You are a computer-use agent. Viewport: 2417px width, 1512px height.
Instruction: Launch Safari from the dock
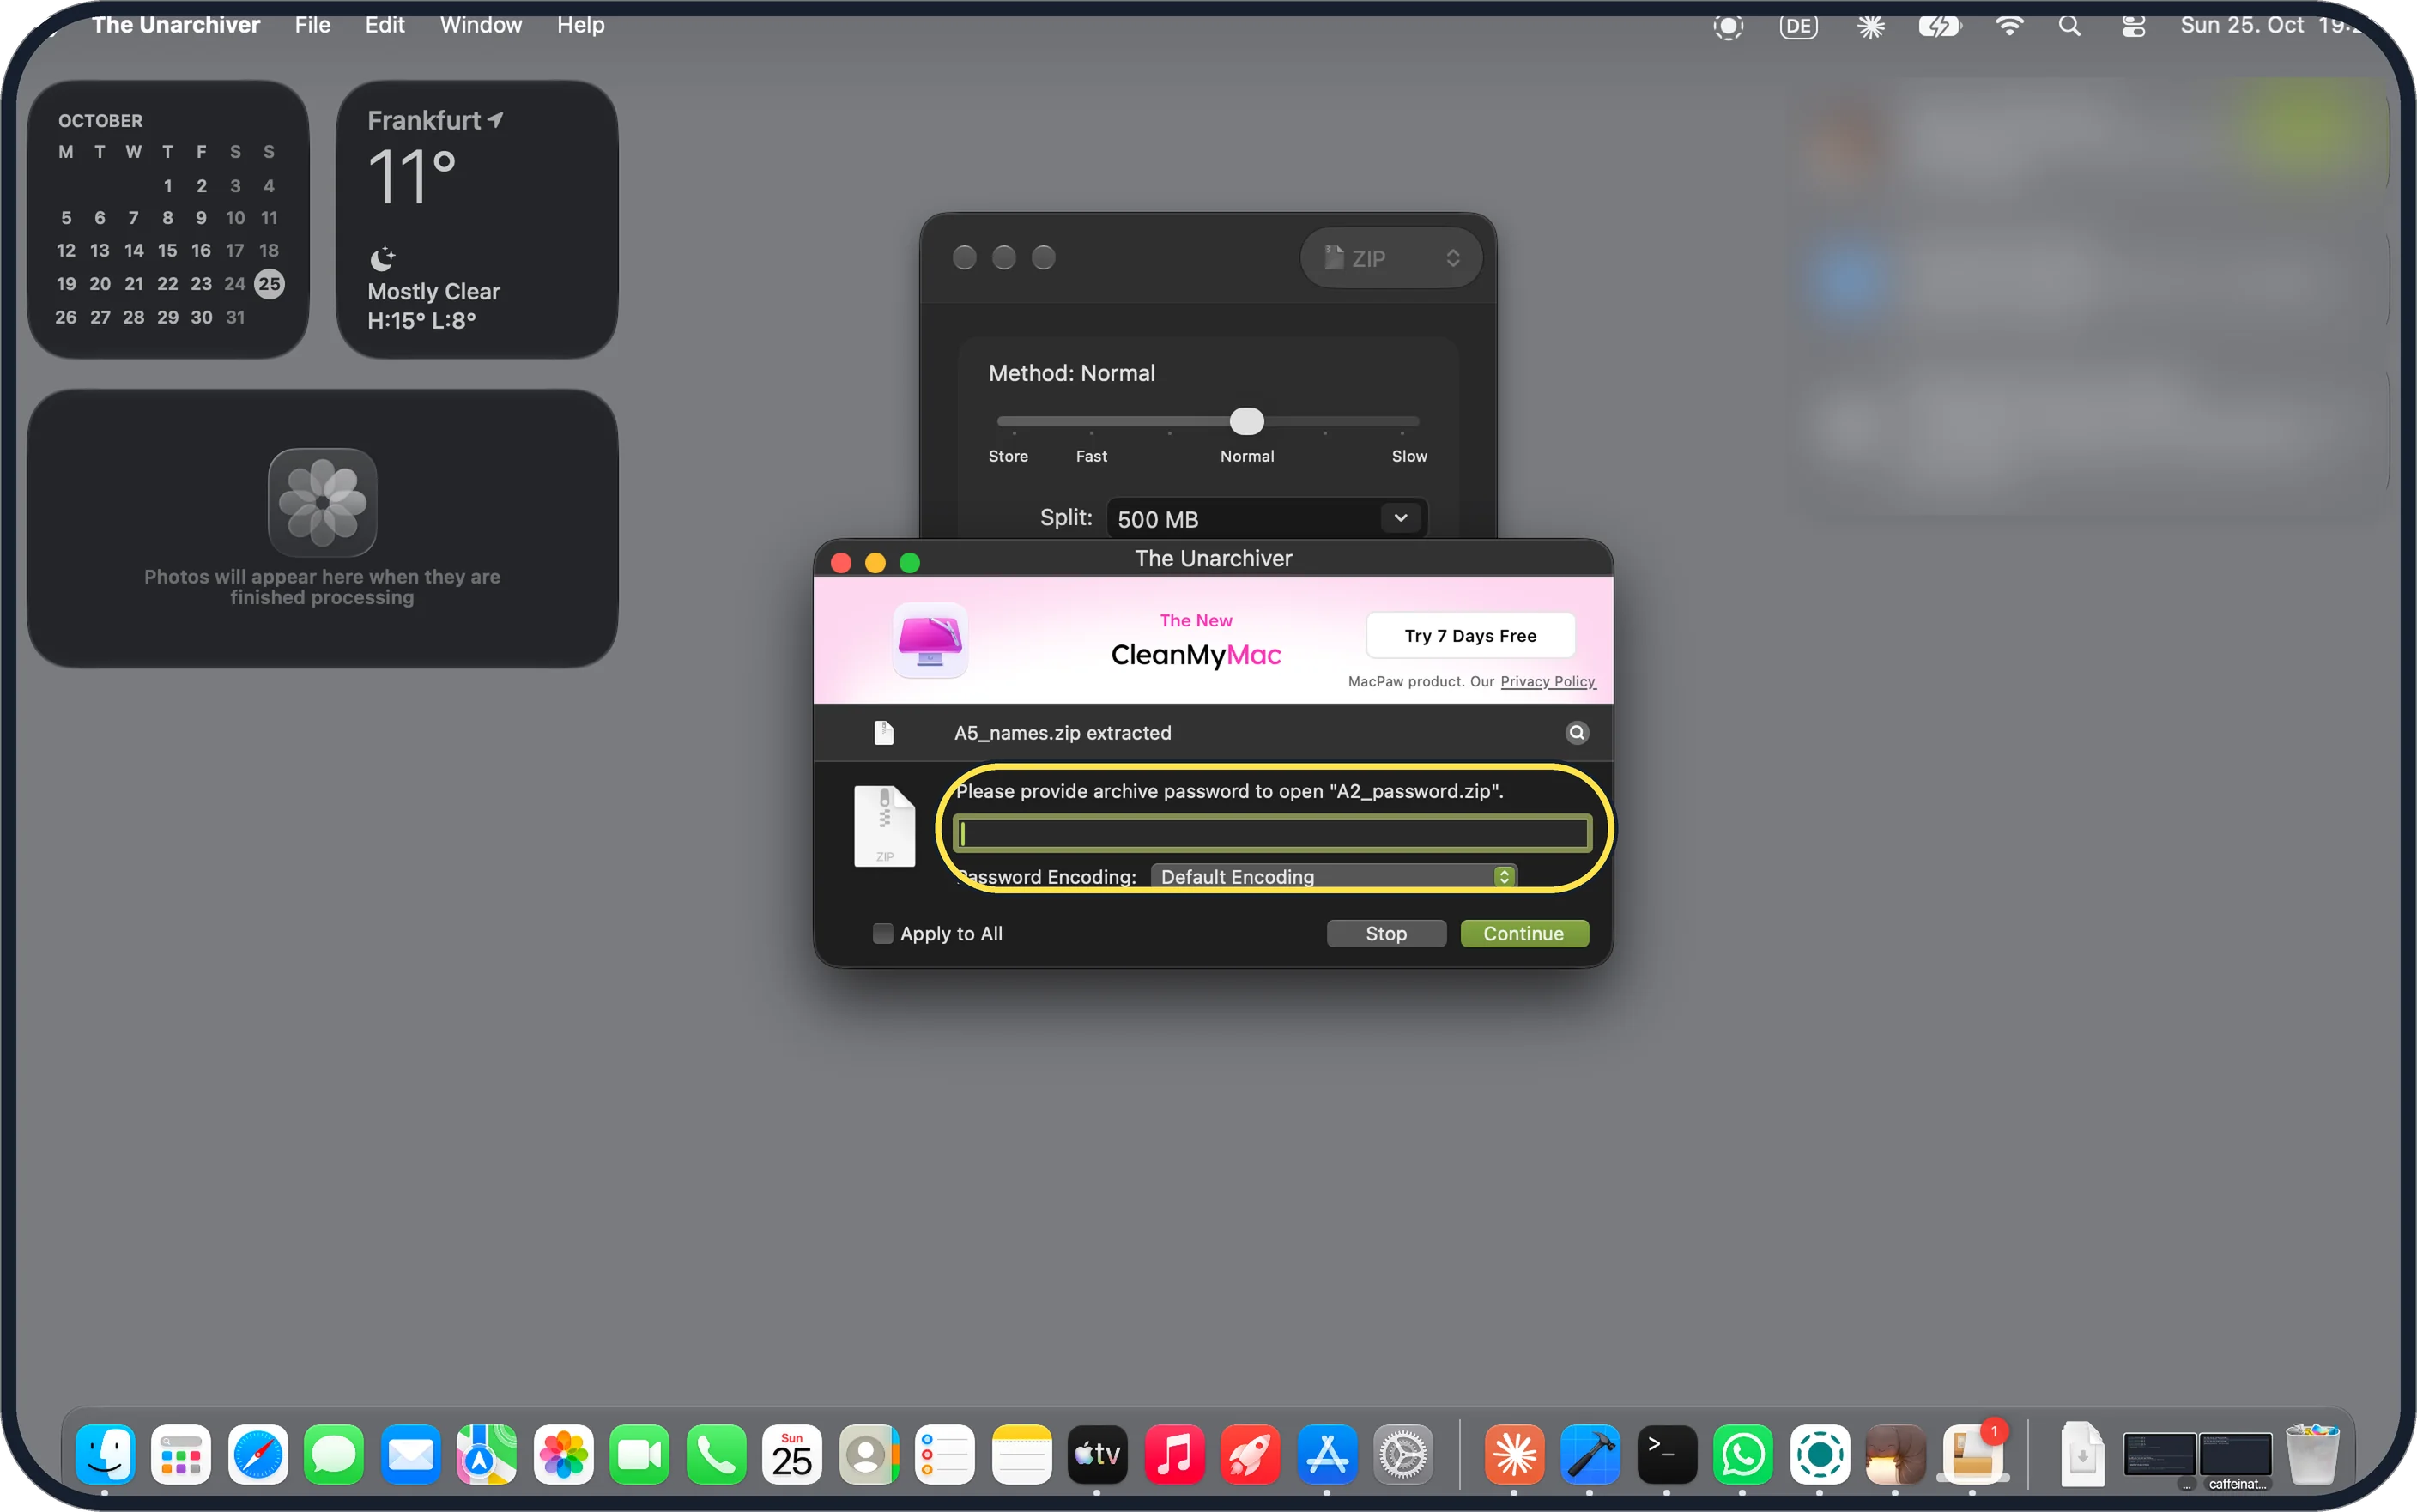click(258, 1454)
